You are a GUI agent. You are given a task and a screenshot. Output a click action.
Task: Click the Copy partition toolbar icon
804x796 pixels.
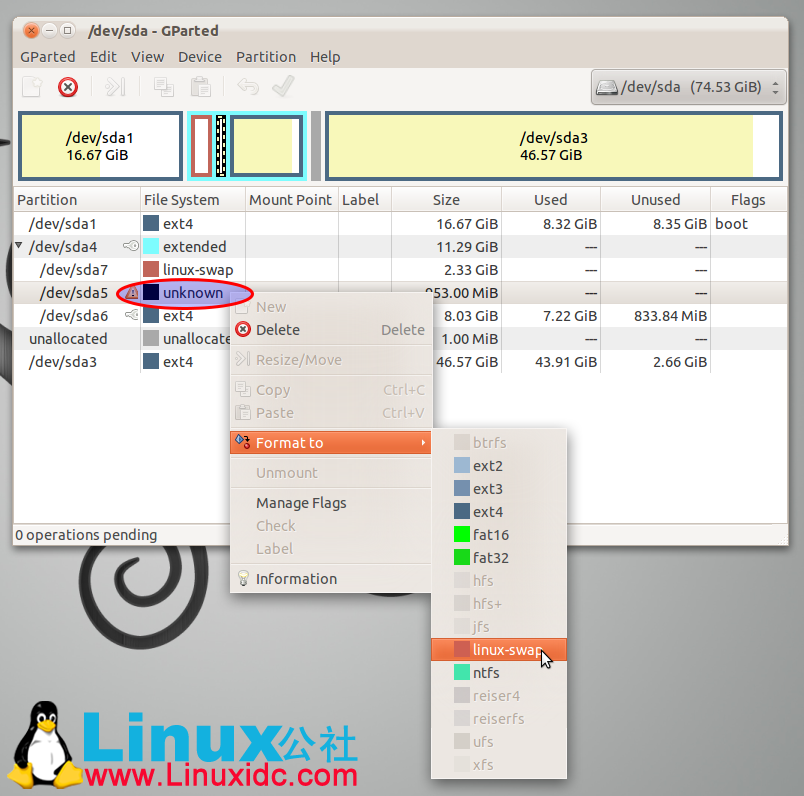pos(164,87)
